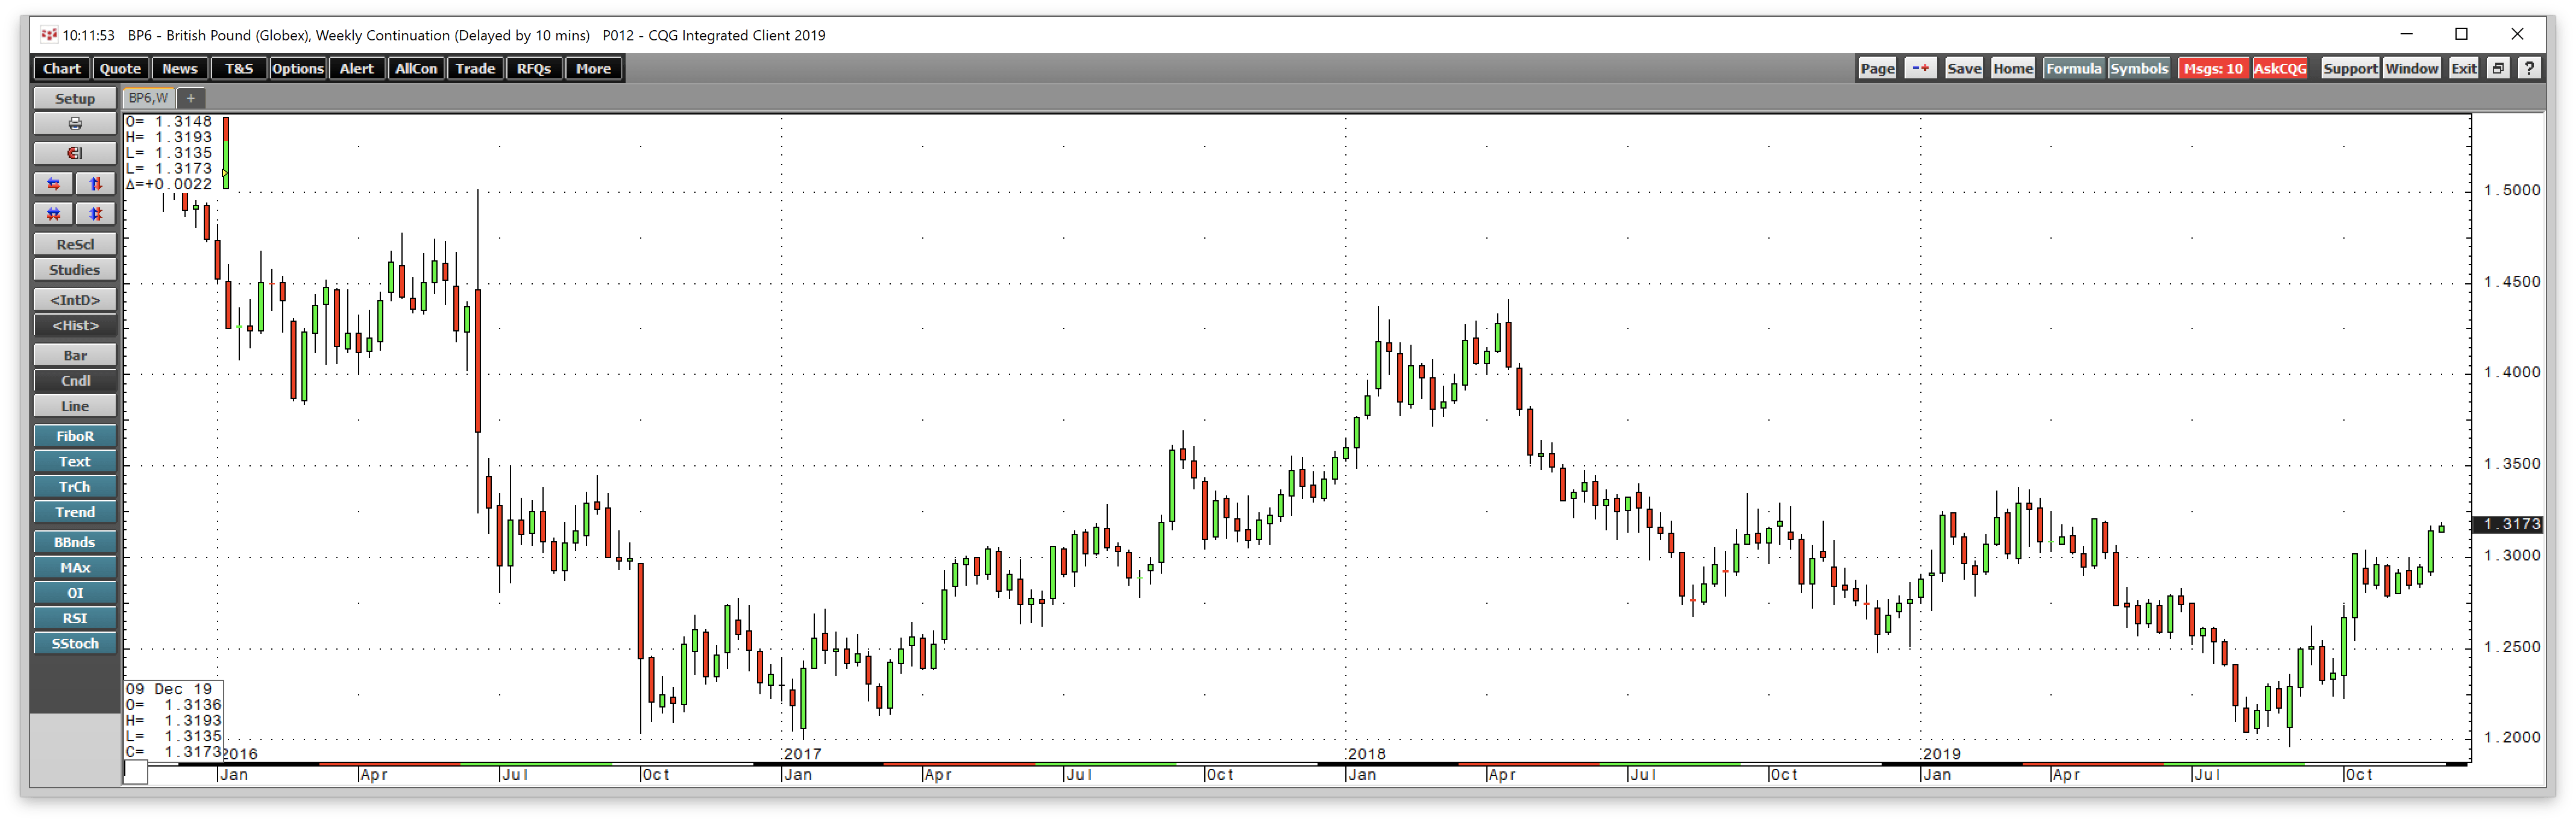
Task: Open the Msgs: 10 messages button
Action: click(x=2213, y=68)
